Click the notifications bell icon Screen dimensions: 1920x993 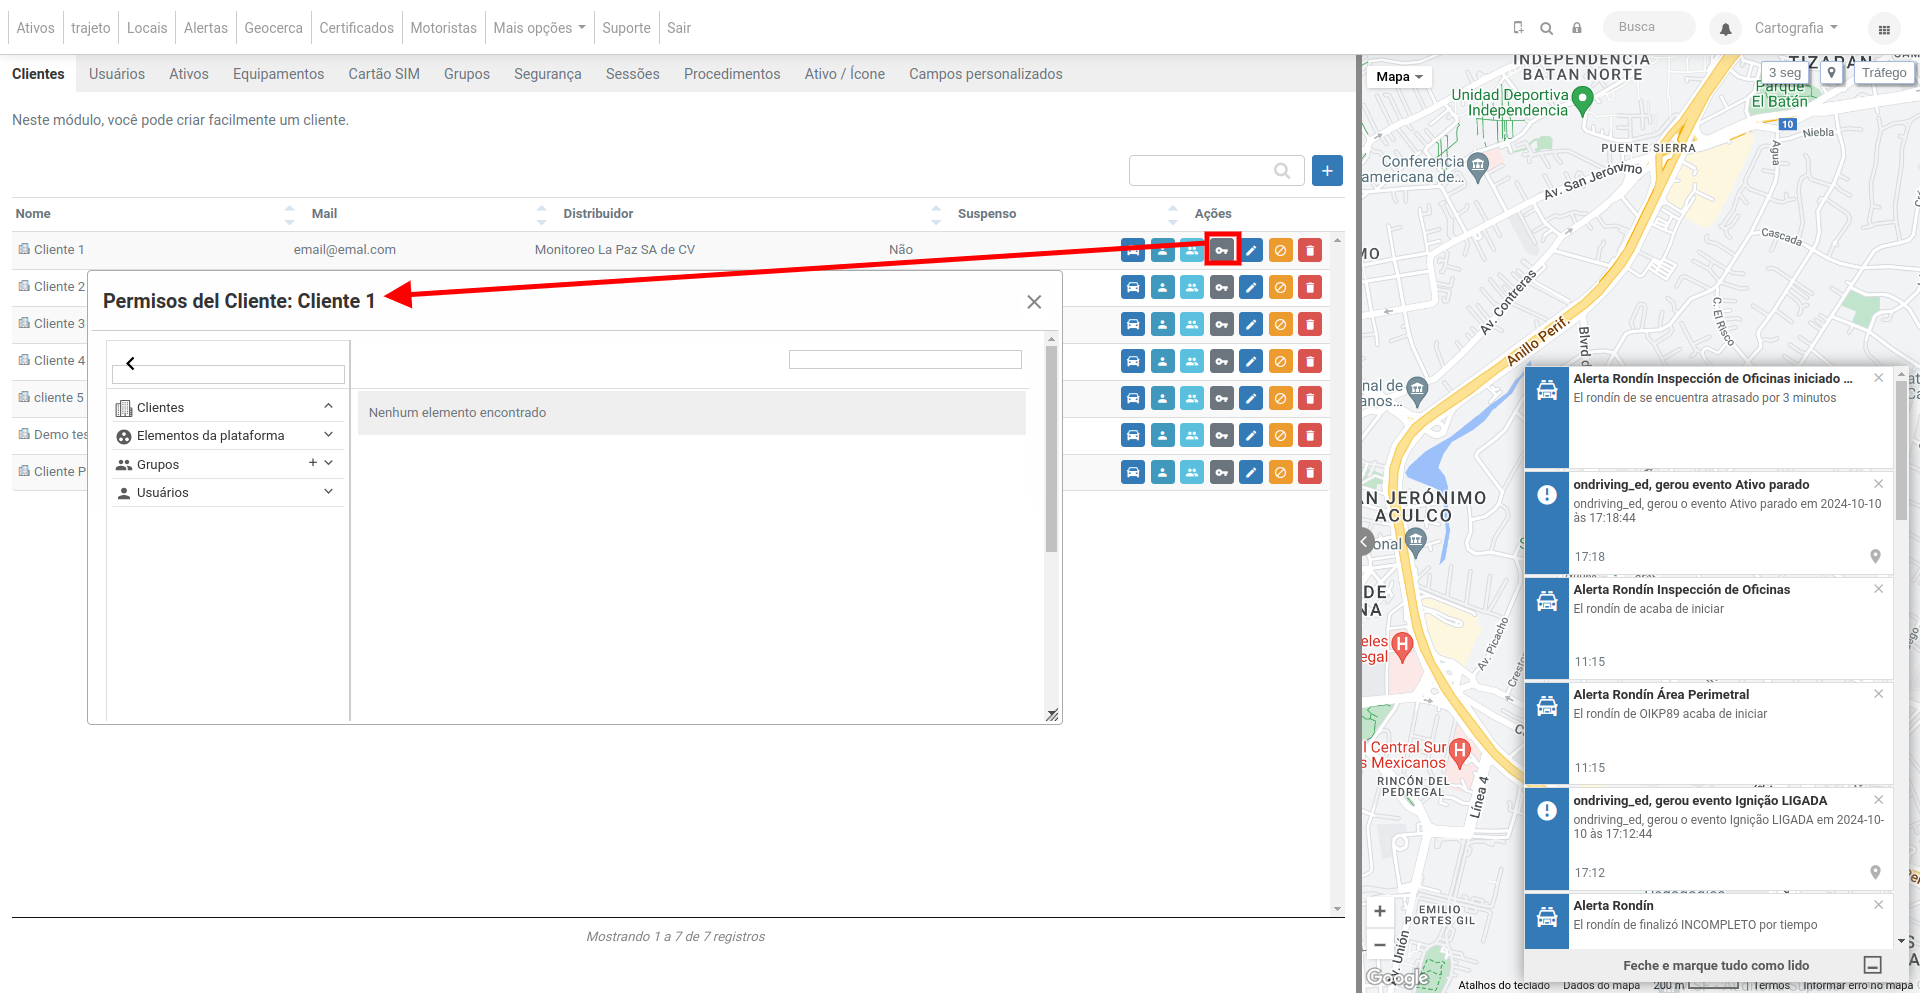coord(1725,29)
